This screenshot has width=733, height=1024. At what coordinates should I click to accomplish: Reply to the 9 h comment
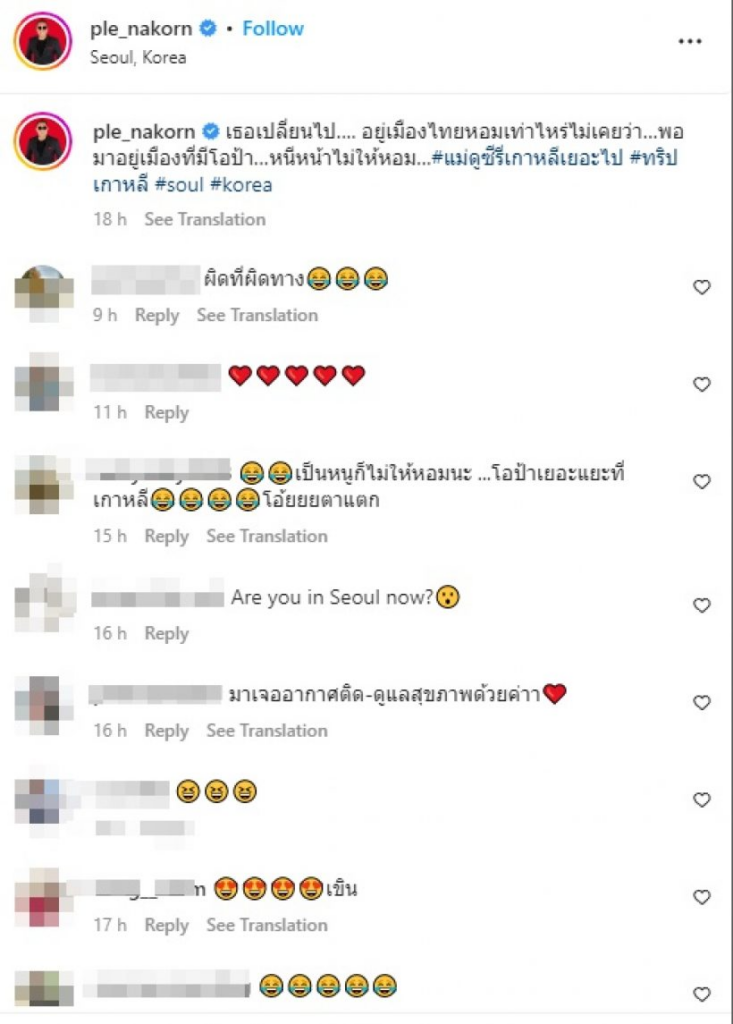click(157, 315)
